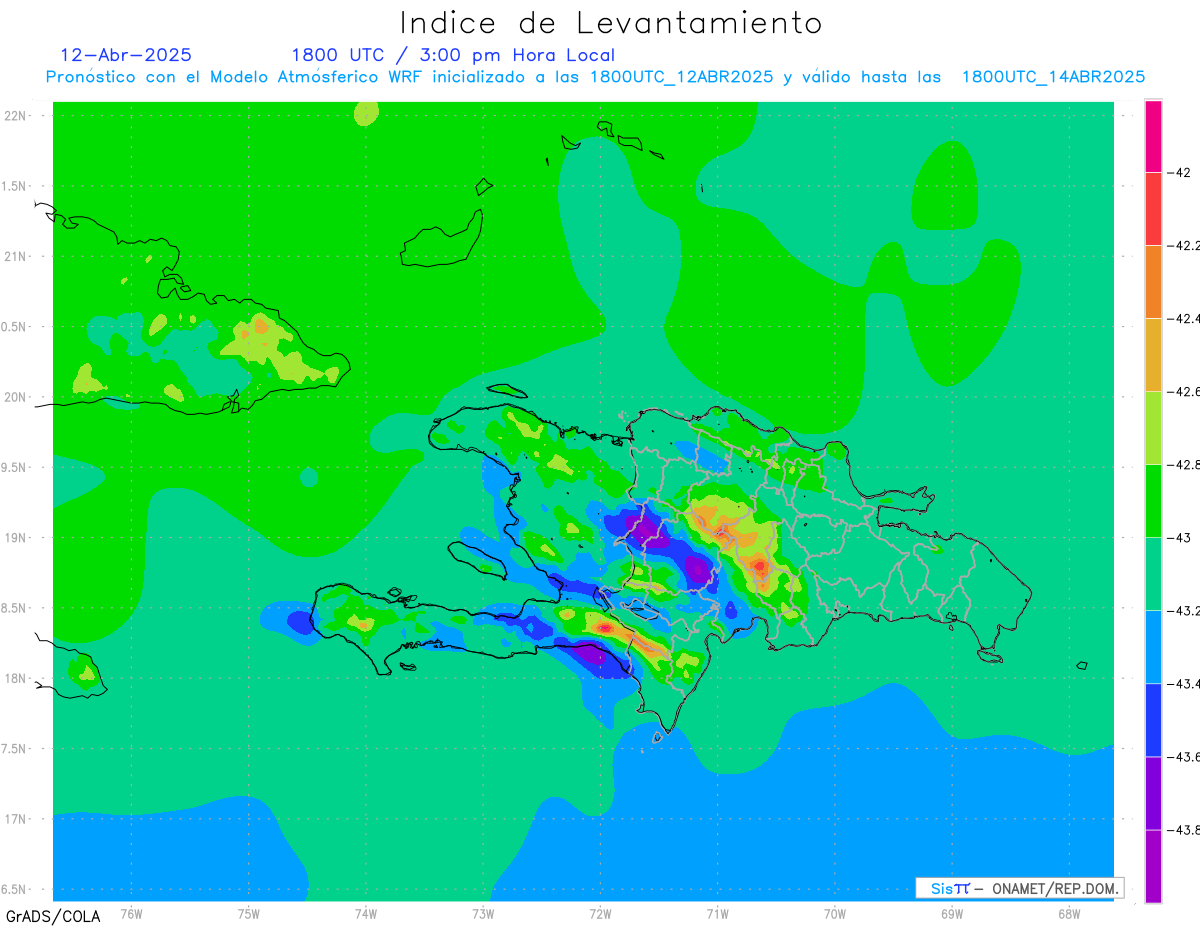Select the red legend swatch below -42
Screen dimensions: 1200x927
pos(1153,208)
